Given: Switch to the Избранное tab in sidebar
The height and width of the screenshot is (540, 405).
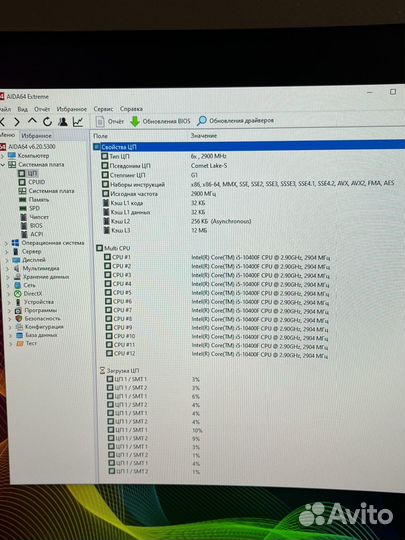Looking at the screenshot, I should point(36,136).
